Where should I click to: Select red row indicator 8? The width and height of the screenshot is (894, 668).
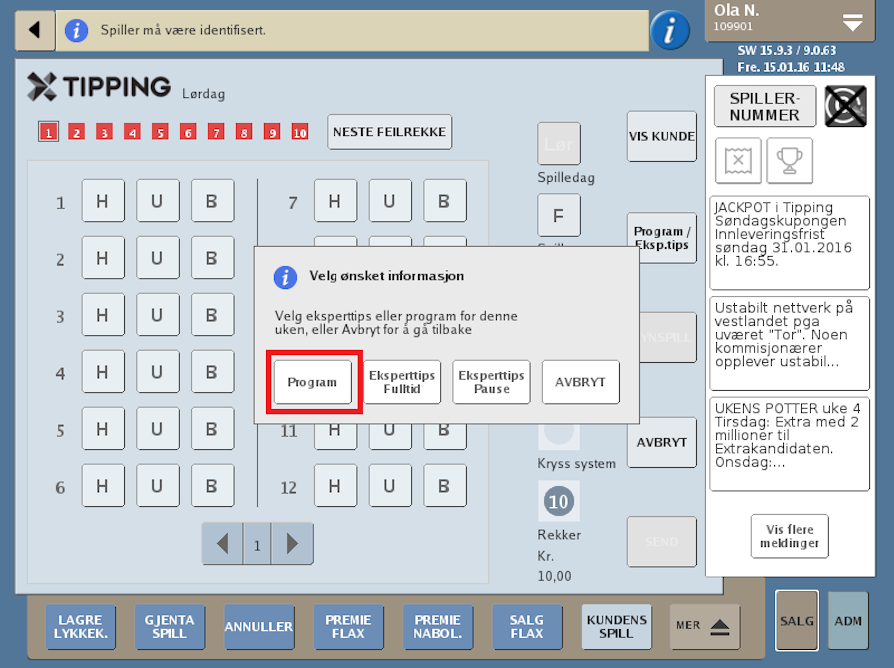click(x=244, y=132)
